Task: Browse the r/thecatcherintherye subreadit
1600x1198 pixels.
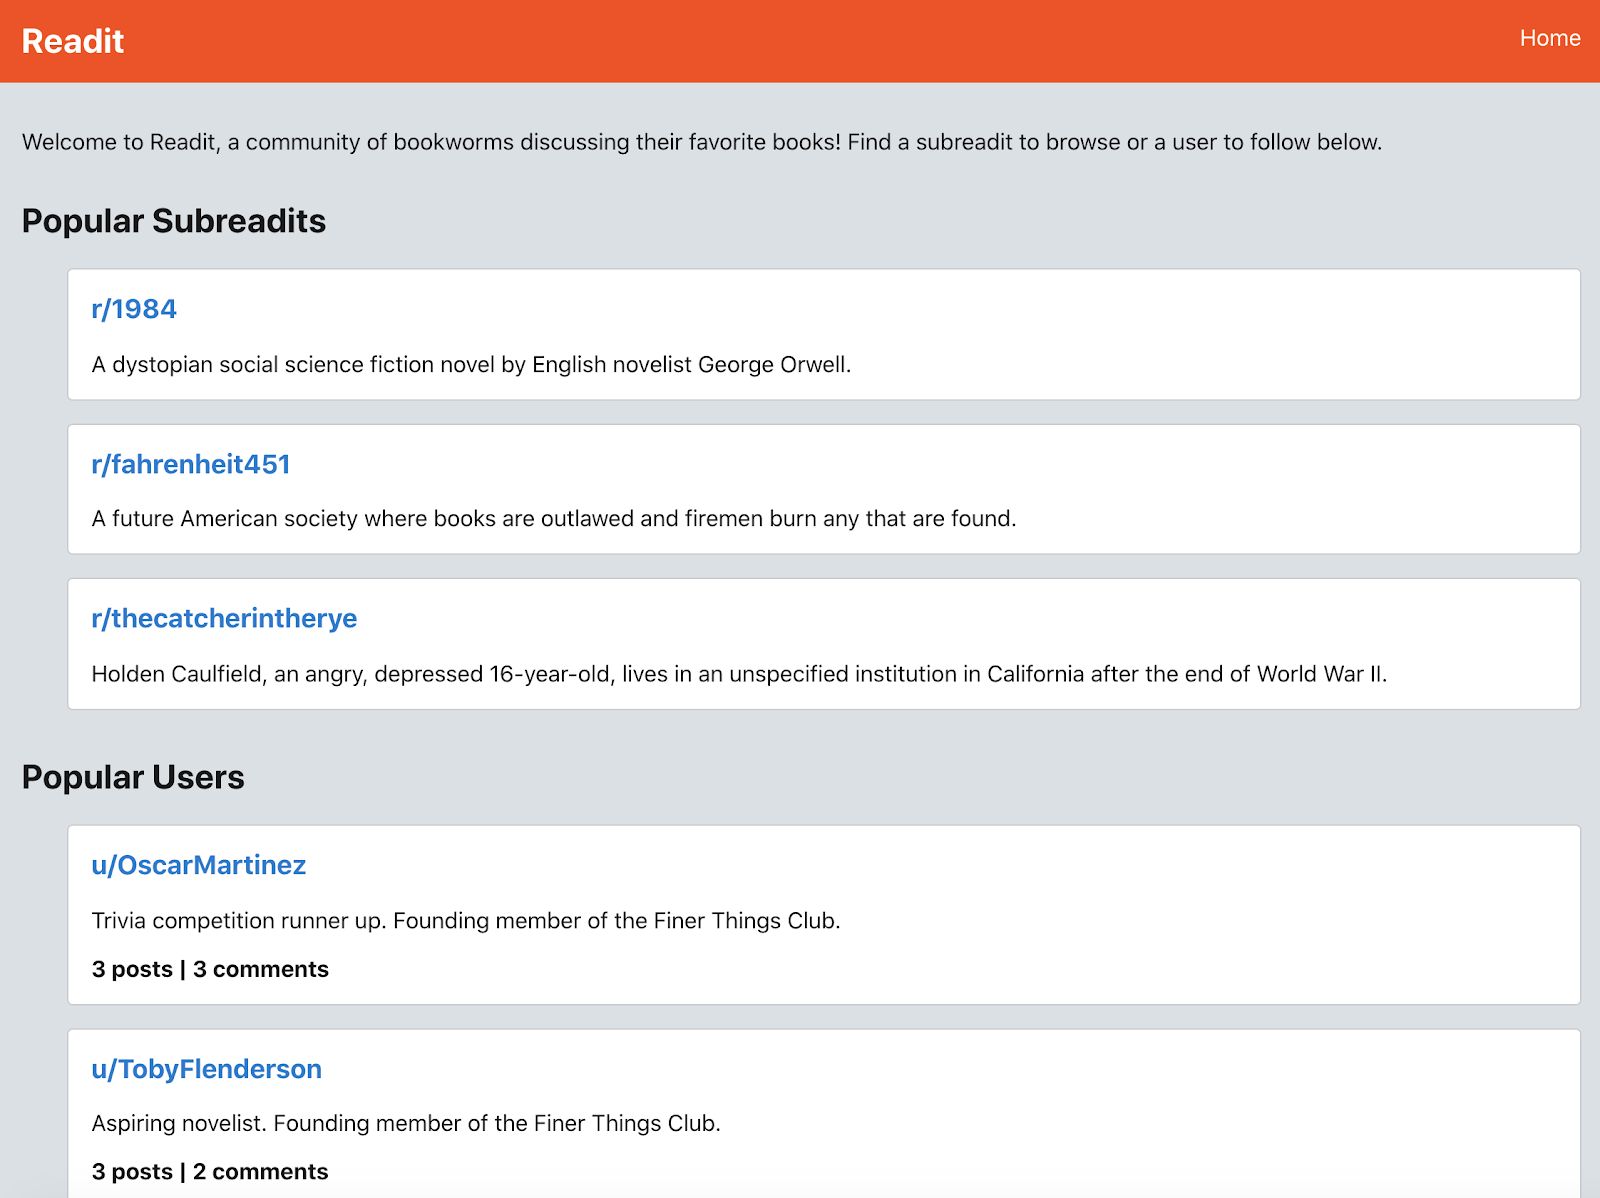Action: 224,618
